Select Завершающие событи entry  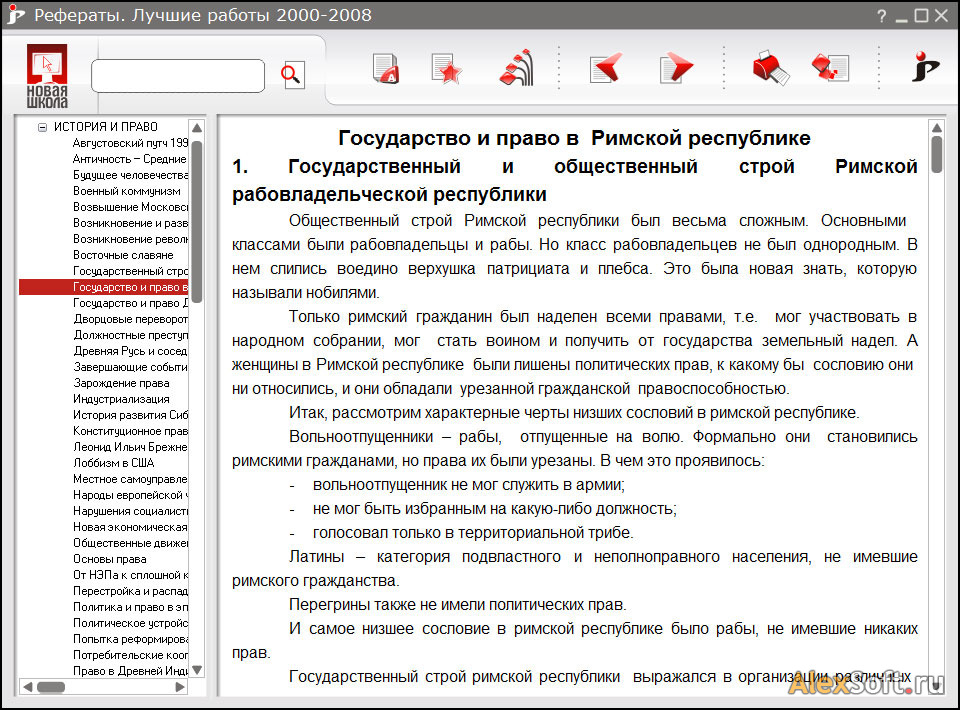coord(130,367)
